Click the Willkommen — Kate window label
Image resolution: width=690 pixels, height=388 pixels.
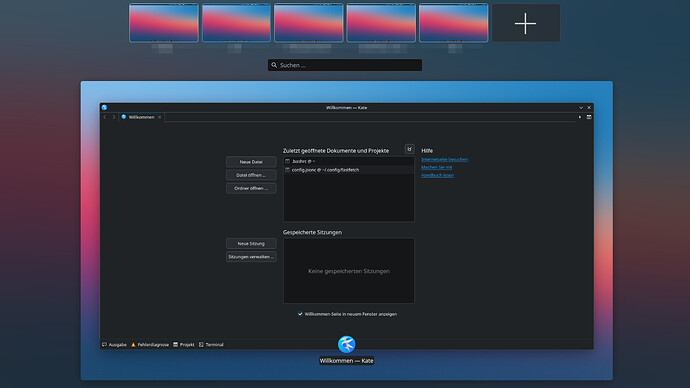(346, 361)
